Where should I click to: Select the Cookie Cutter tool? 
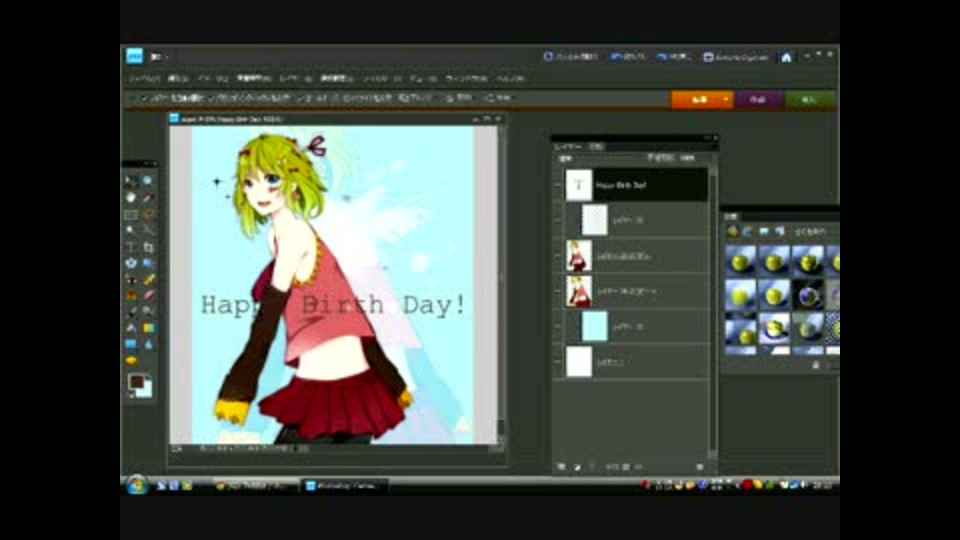(x=130, y=263)
